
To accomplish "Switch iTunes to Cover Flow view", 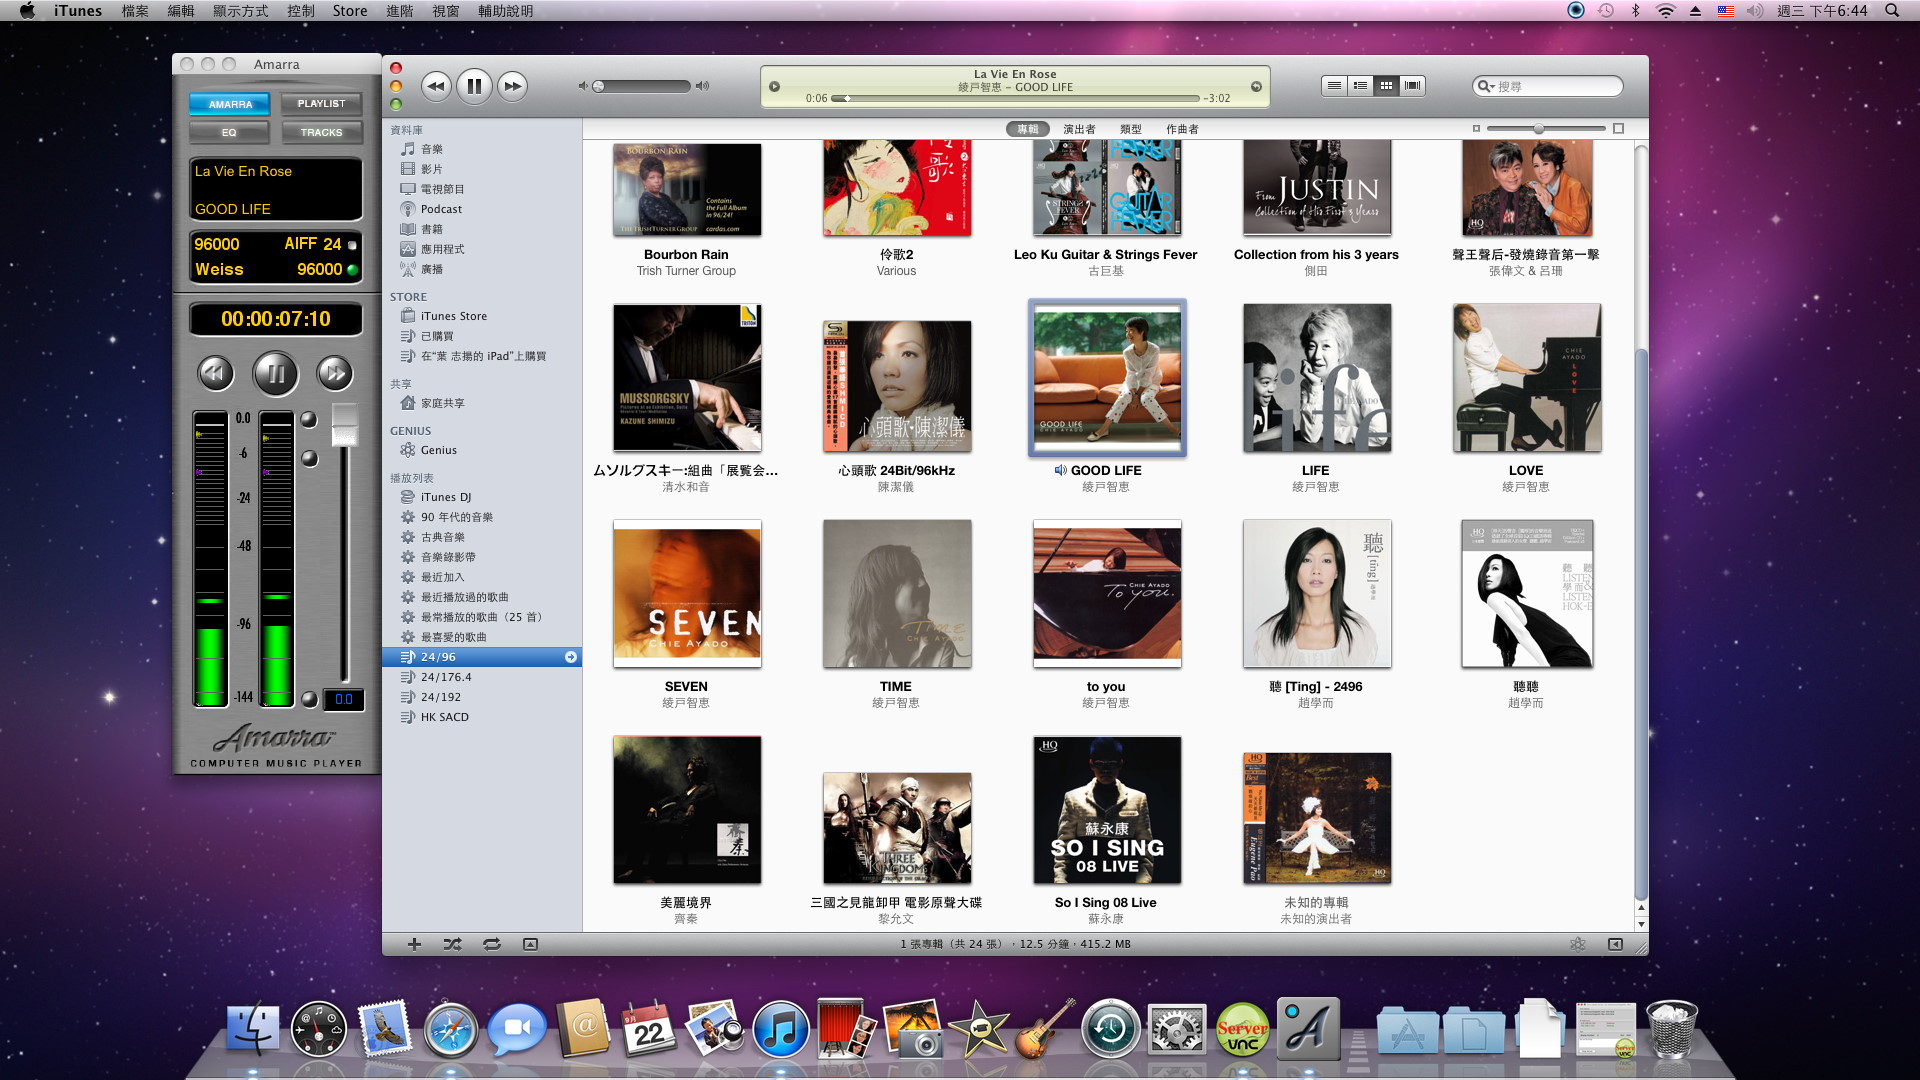I will point(1412,86).
